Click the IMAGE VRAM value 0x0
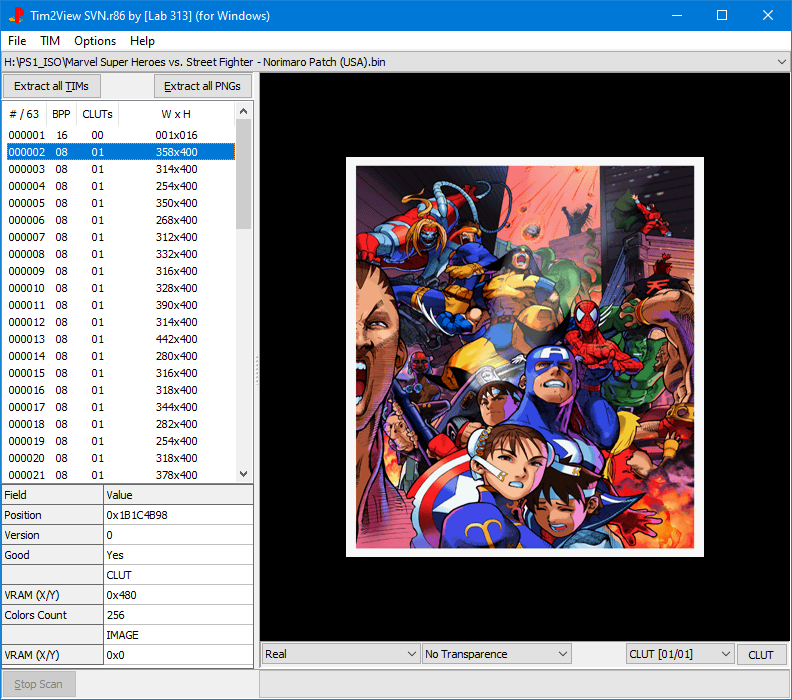The image size is (792, 700). click(178, 655)
